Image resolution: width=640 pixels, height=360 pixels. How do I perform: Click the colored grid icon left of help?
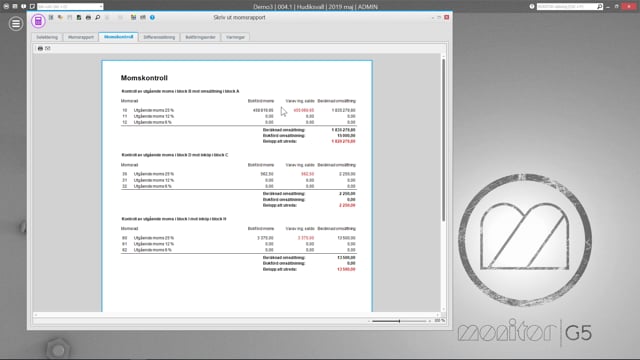[x=133, y=18]
